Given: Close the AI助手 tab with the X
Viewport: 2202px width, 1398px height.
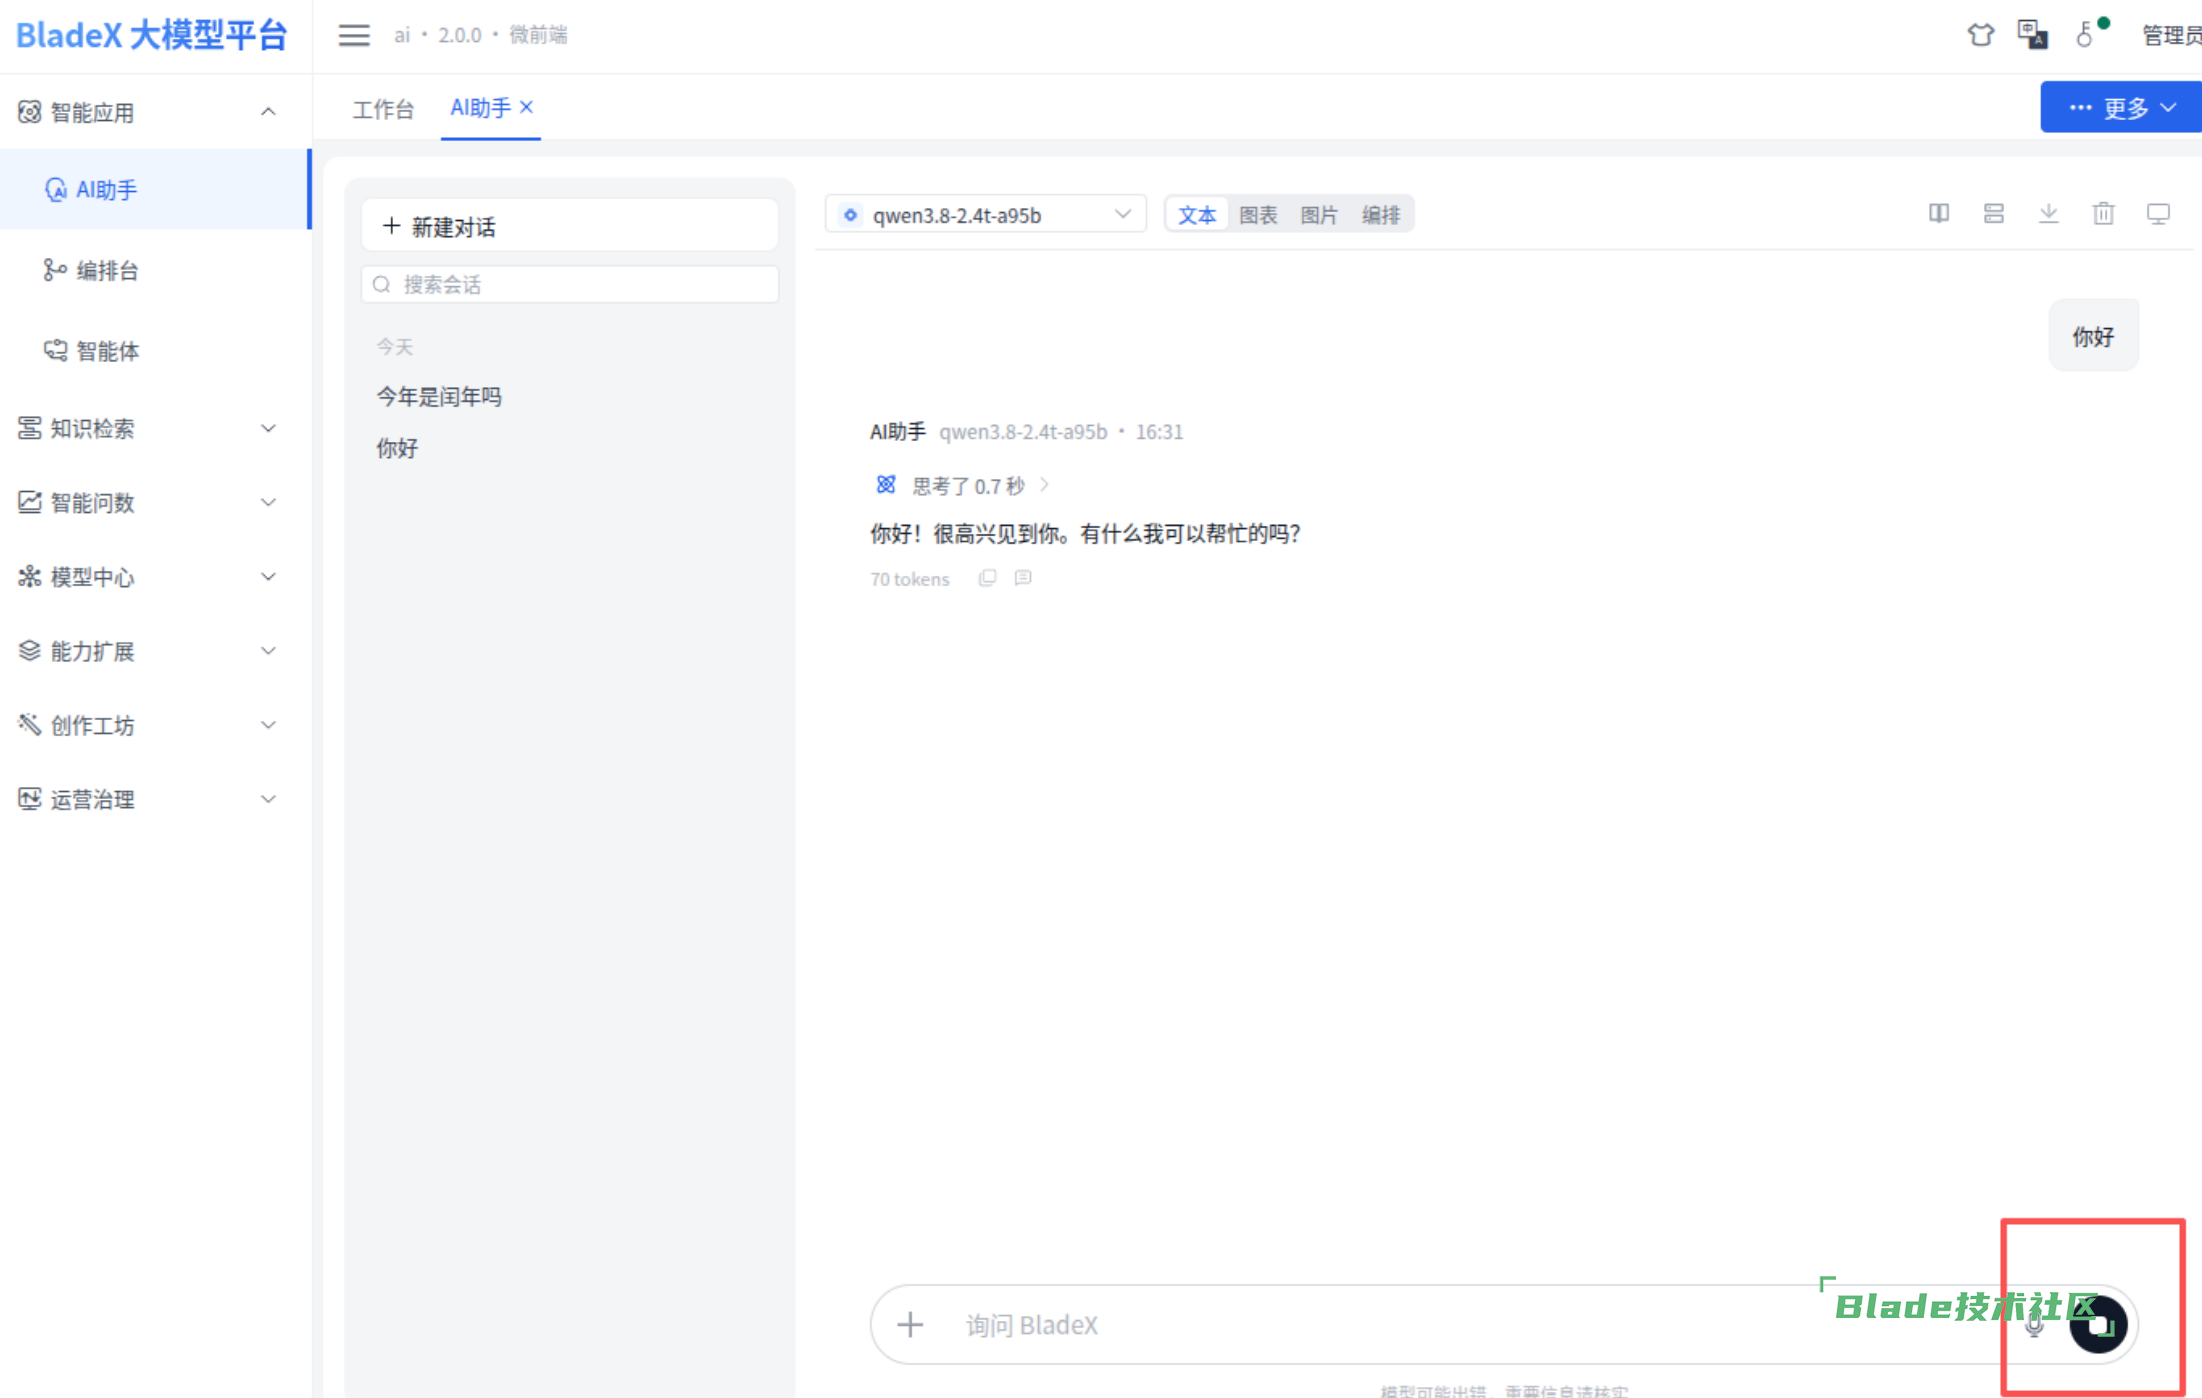Looking at the screenshot, I should 527,107.
